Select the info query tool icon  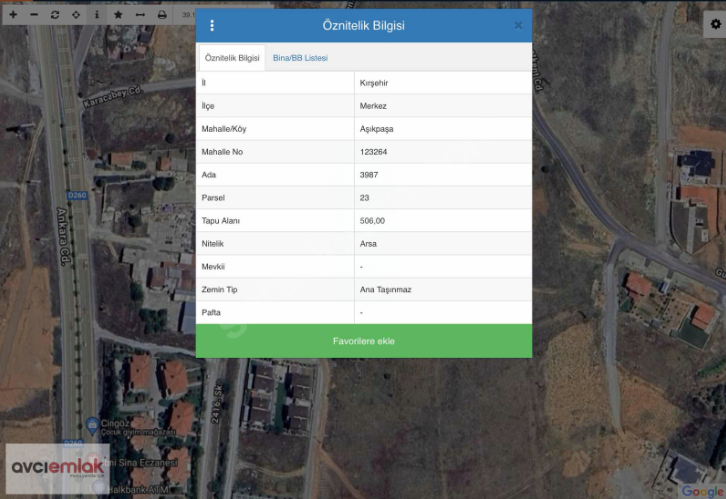point(97,15)
